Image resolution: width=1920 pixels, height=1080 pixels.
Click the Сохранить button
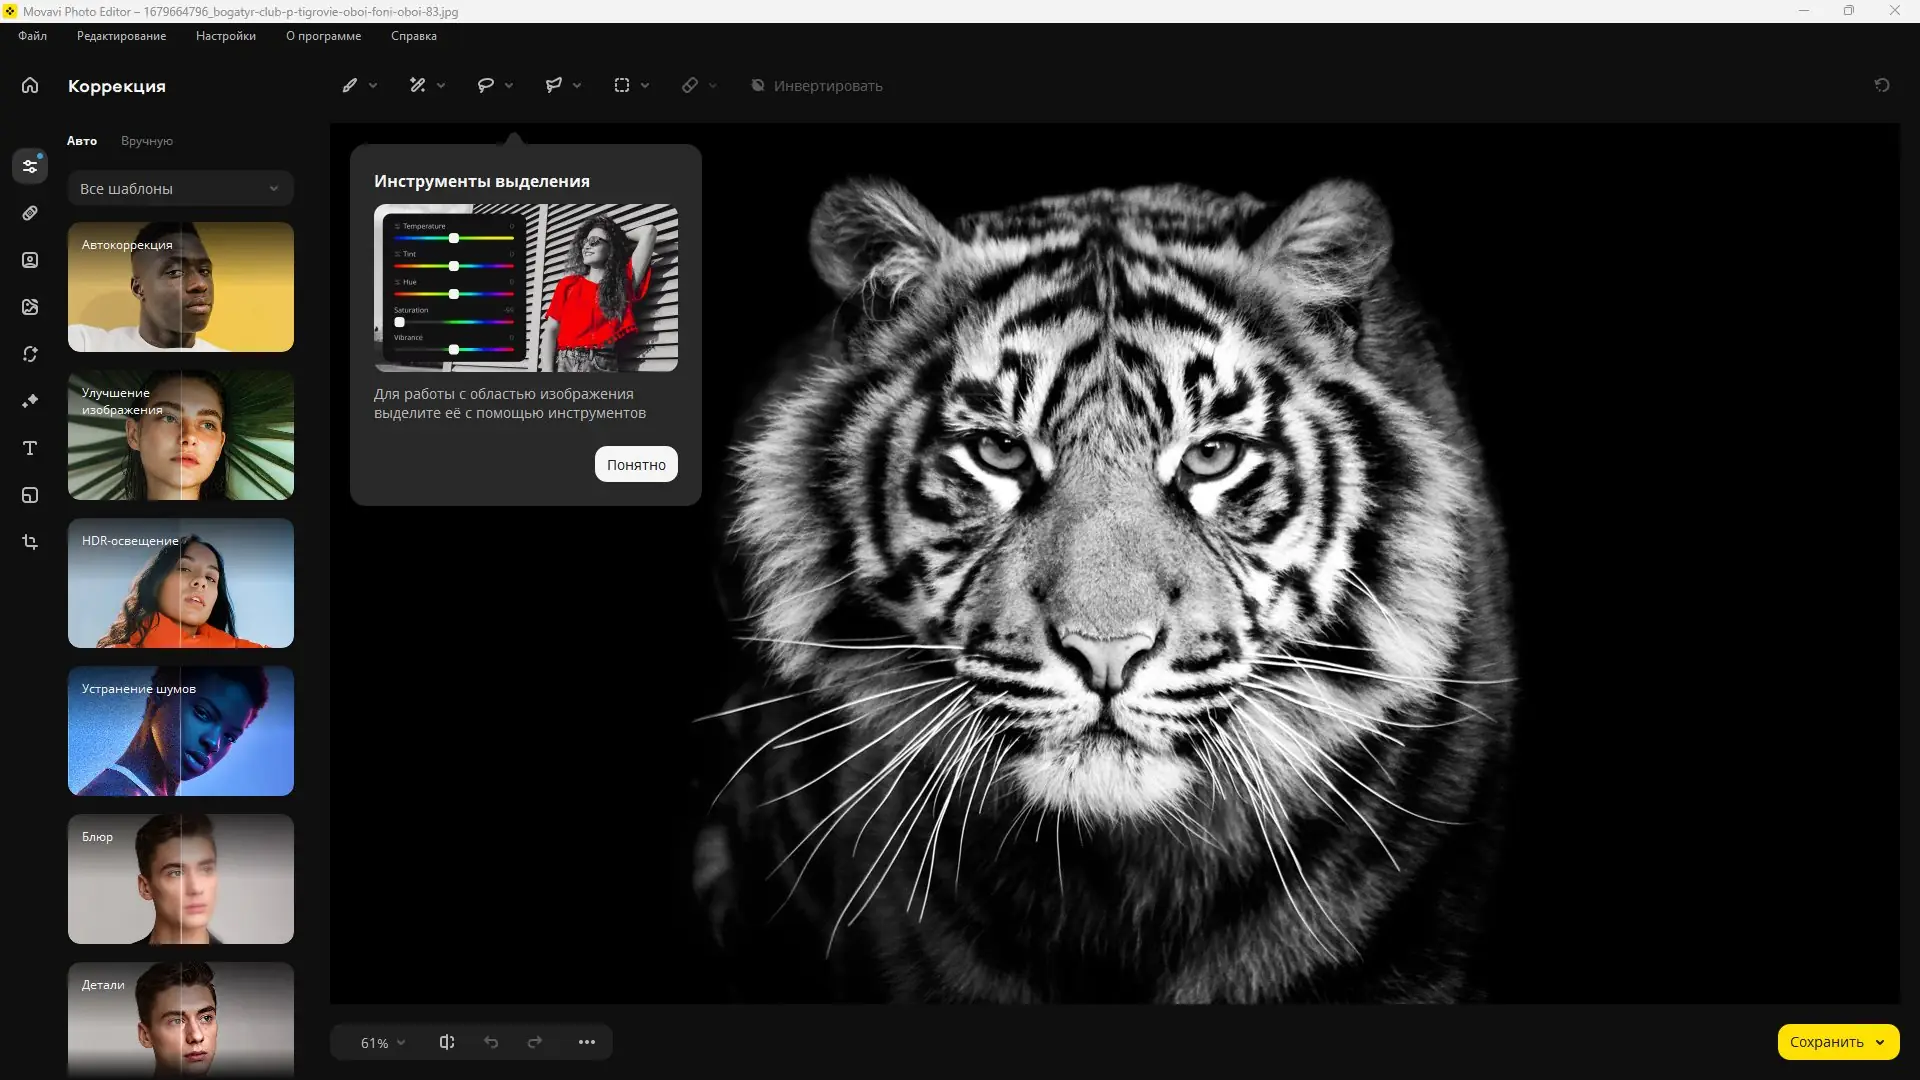1826,1042
